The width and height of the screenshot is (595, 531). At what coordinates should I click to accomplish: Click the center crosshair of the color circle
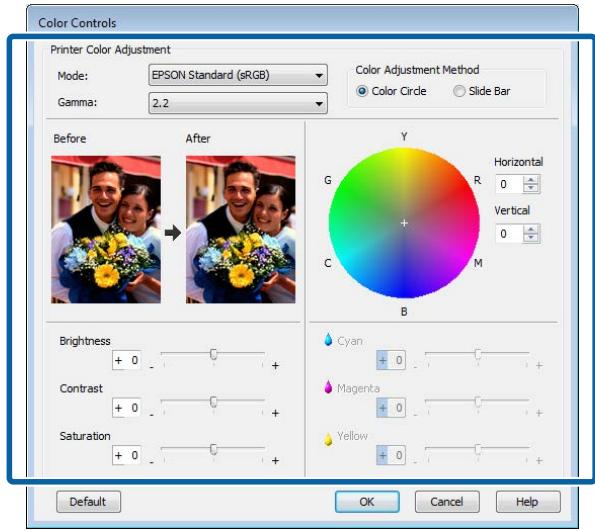click(x=404, y=223)
